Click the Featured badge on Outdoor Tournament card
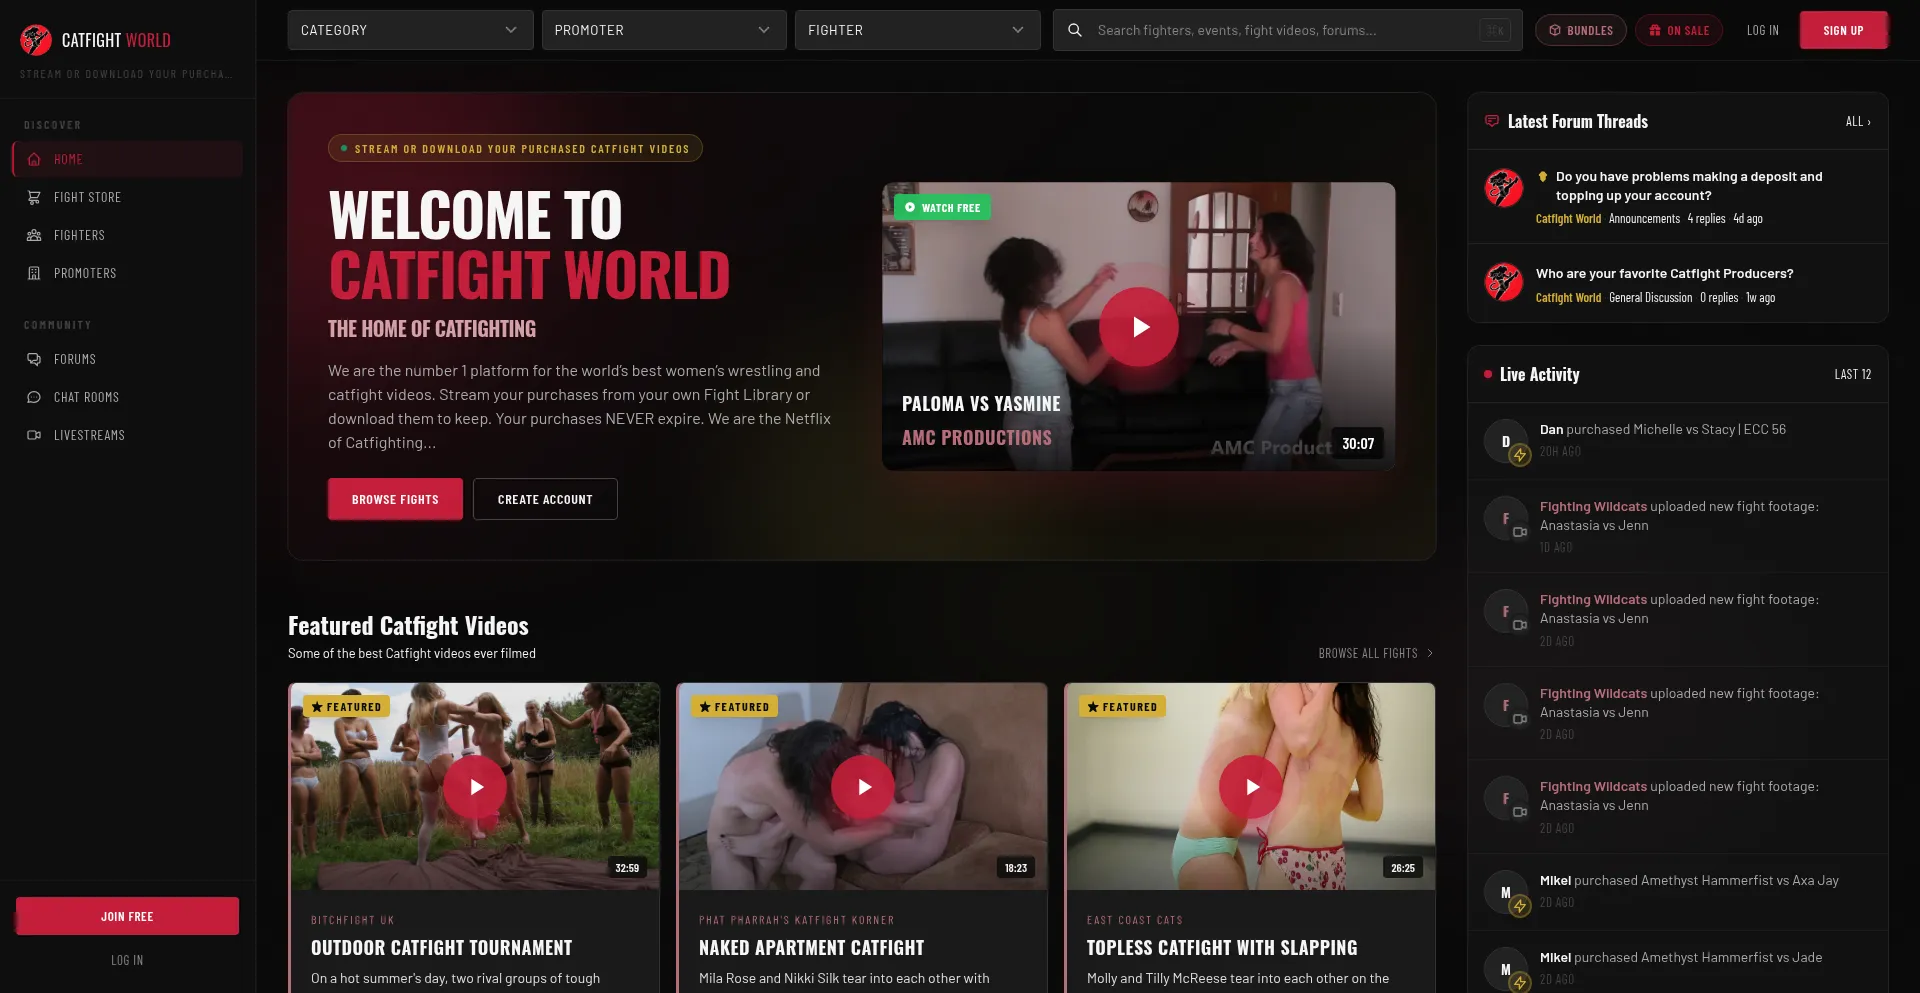This screenshot has width=1920, height=993. [x=346, y=707]
